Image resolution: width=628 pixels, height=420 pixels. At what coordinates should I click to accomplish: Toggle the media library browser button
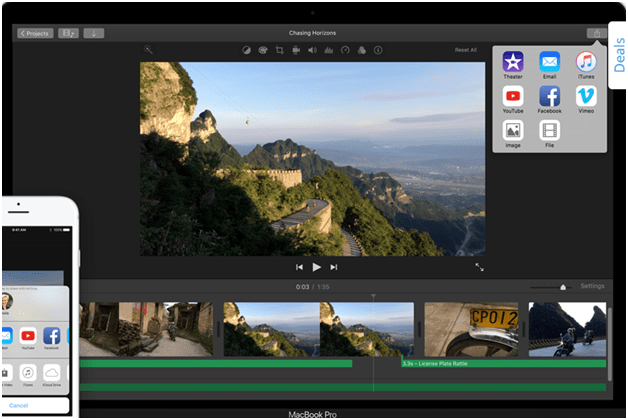[x=68, y=33]
